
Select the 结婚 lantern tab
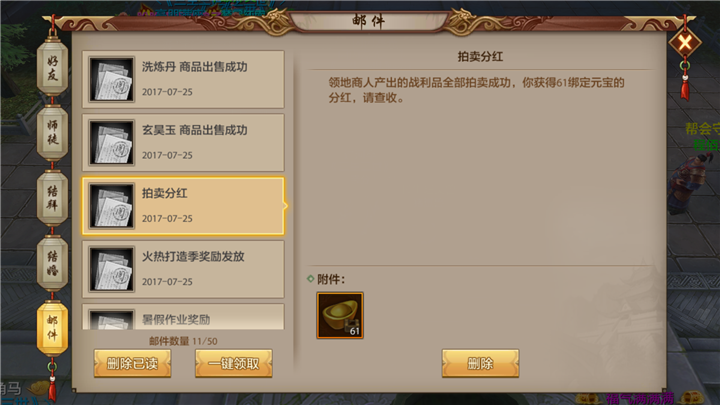tap(52, 263)
